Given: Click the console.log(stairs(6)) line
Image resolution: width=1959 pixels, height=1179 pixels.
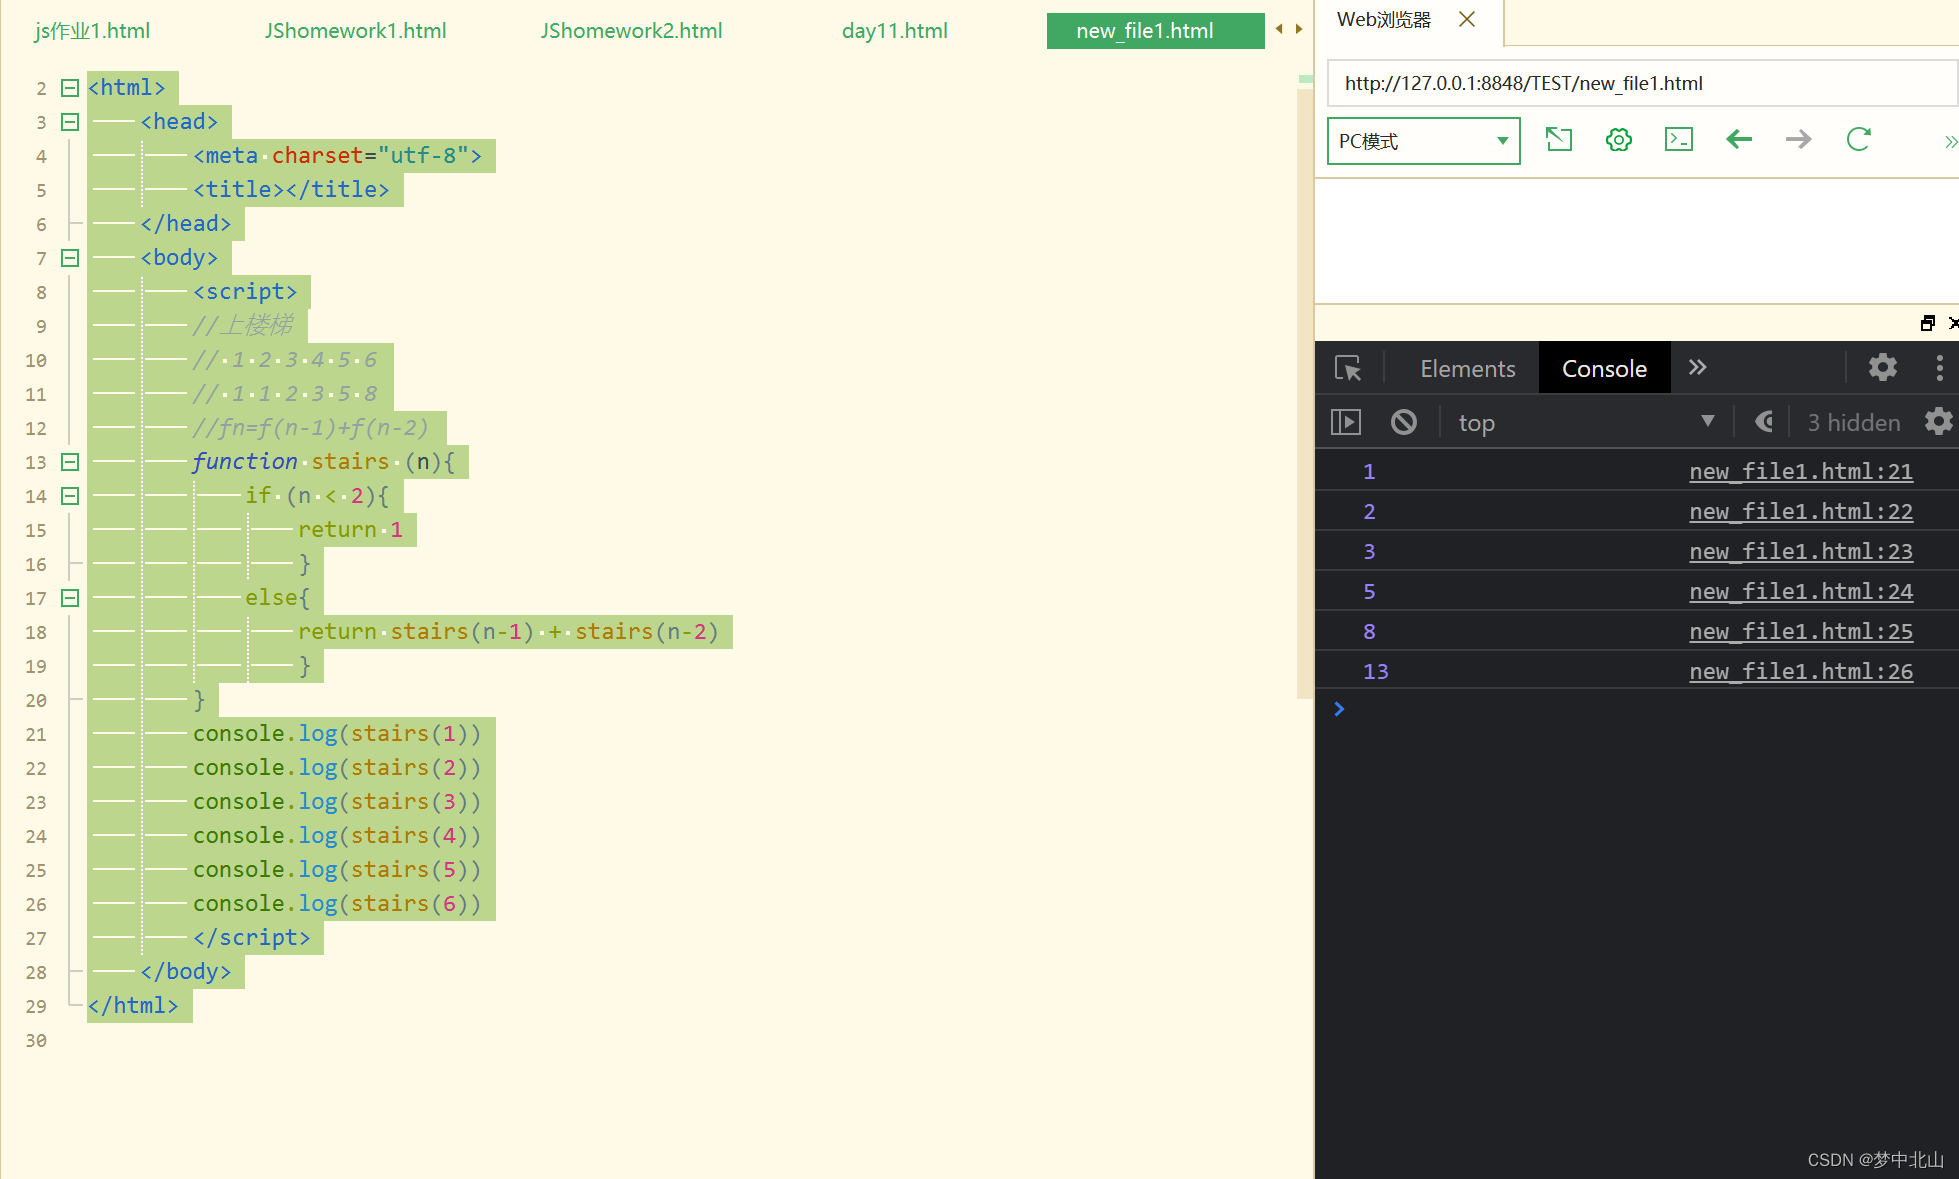Looking at the screenshot, I should click(x=337, y=904).
